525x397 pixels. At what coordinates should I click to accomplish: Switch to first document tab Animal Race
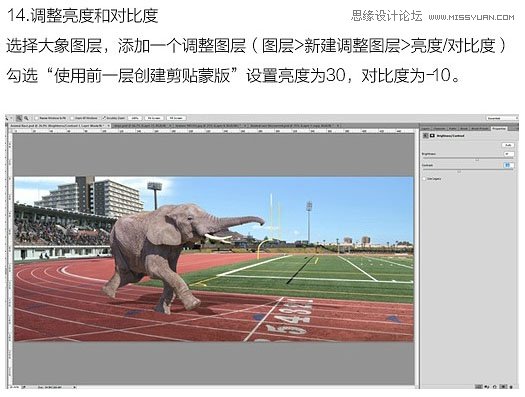[59, 126]
